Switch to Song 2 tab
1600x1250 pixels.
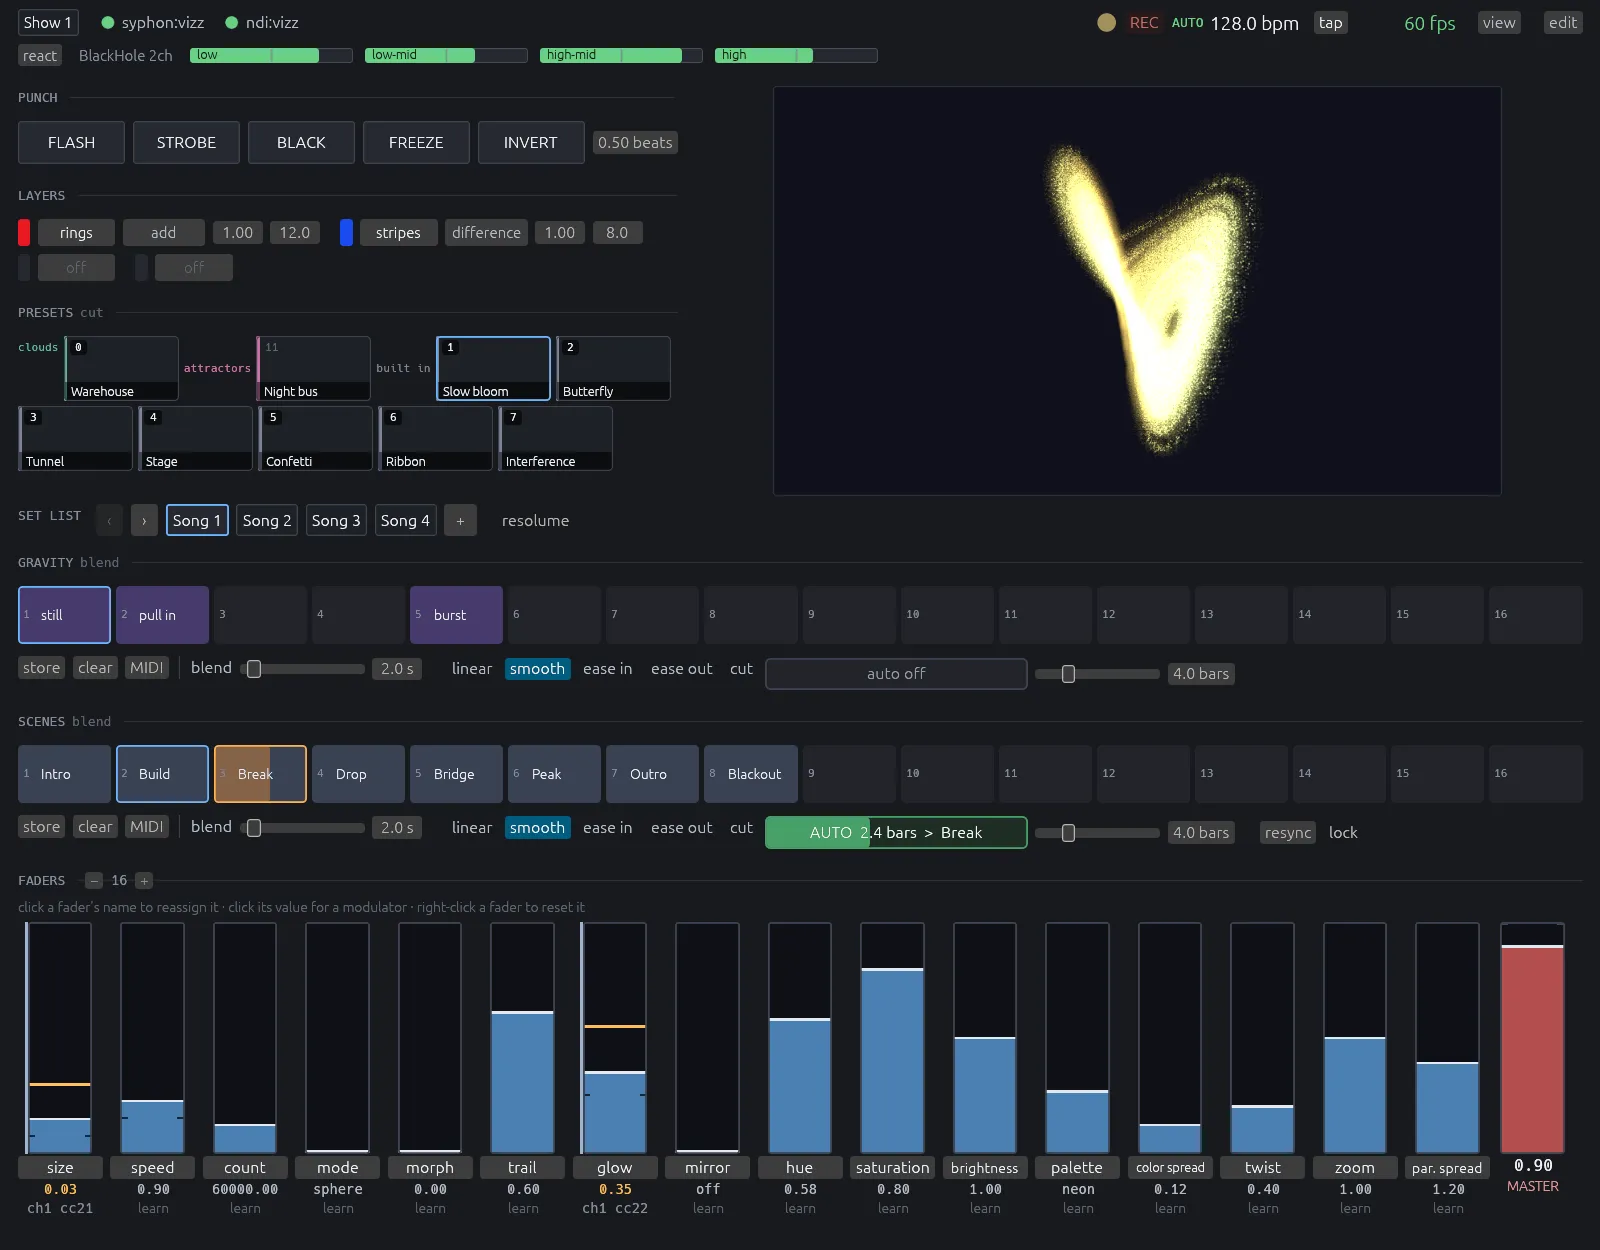pos(267,520)
